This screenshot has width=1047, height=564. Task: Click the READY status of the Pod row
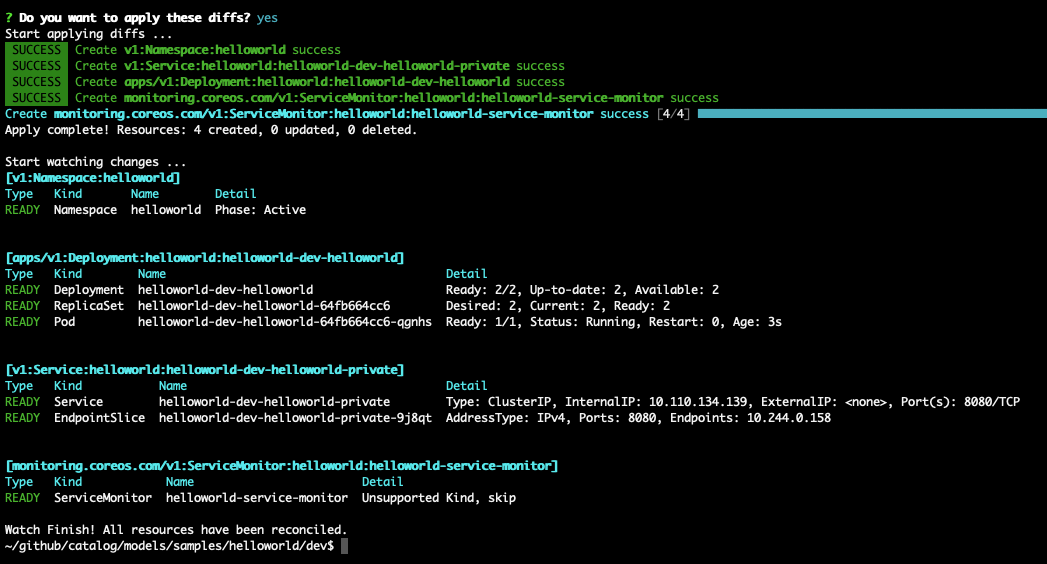(22, 322)
